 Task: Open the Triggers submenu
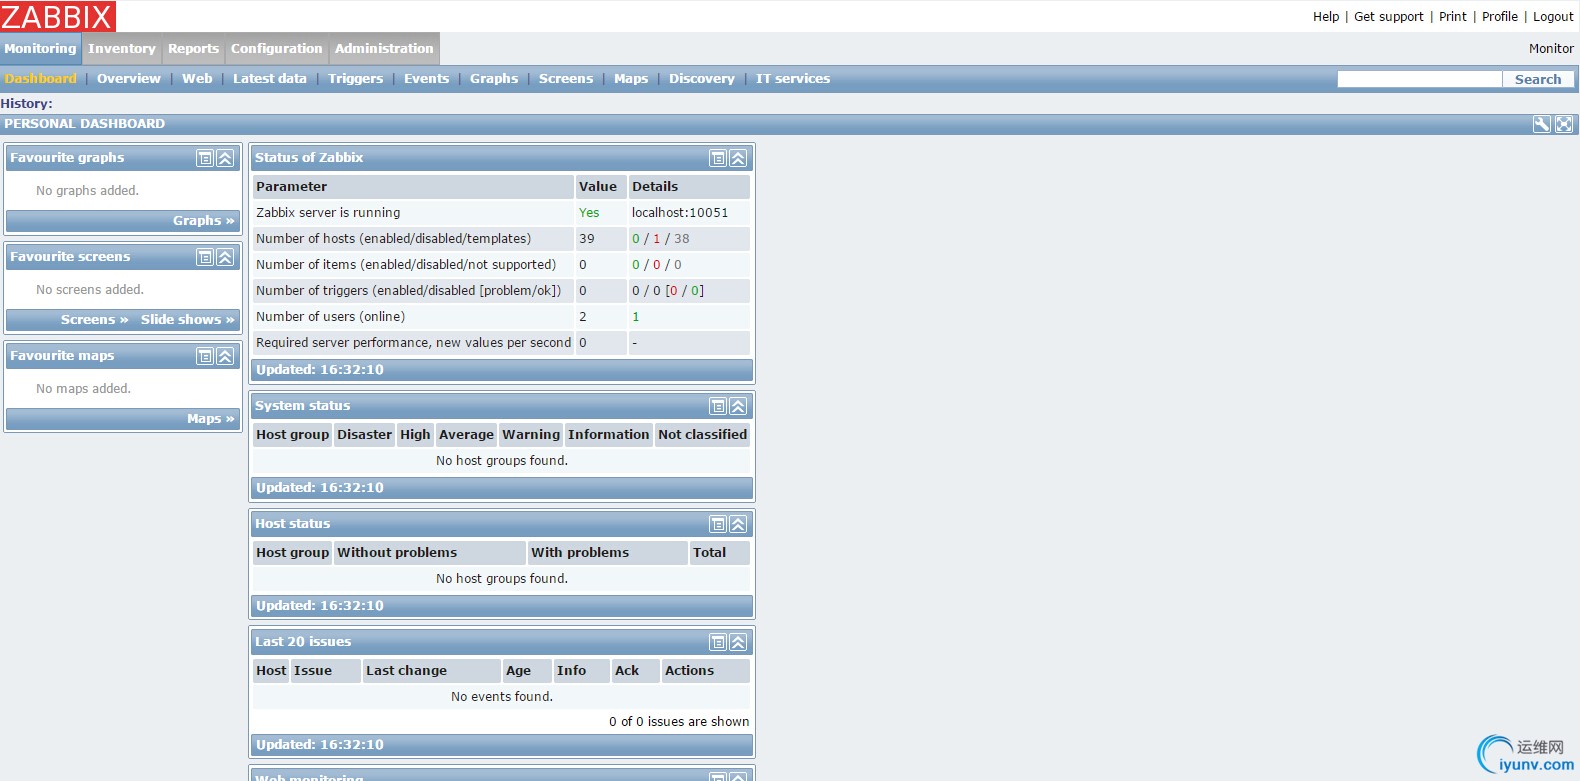point(356,79)
